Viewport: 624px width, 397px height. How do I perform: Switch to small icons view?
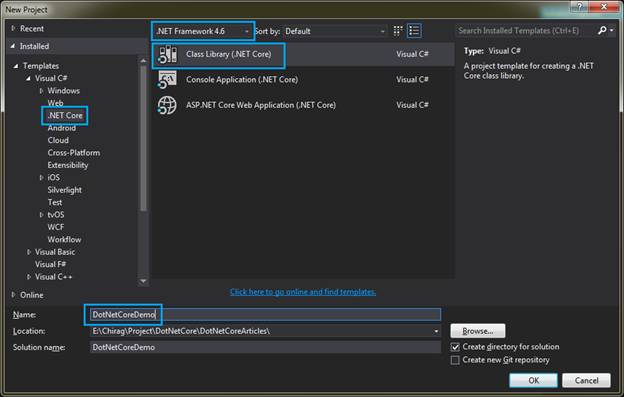tap(398, 31)
